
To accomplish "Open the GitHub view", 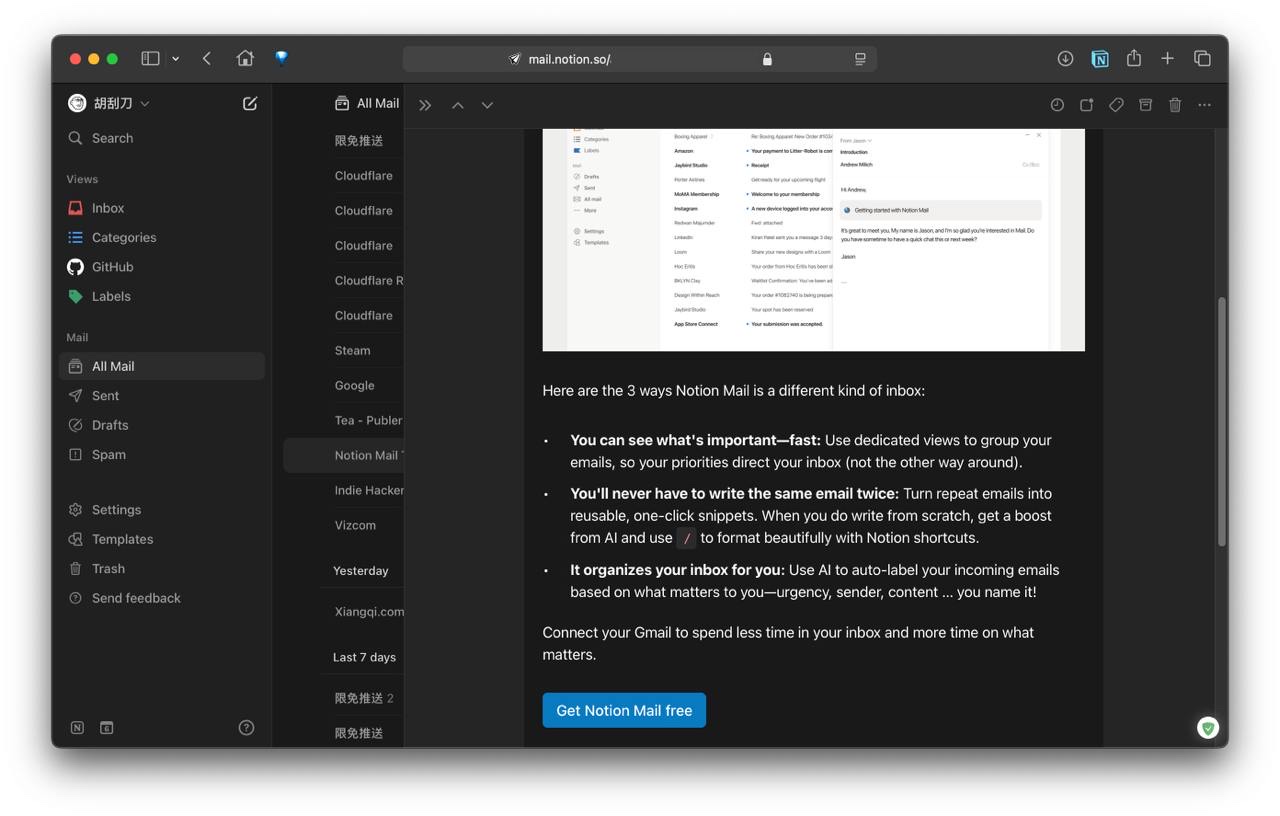I will coord(162,267).
